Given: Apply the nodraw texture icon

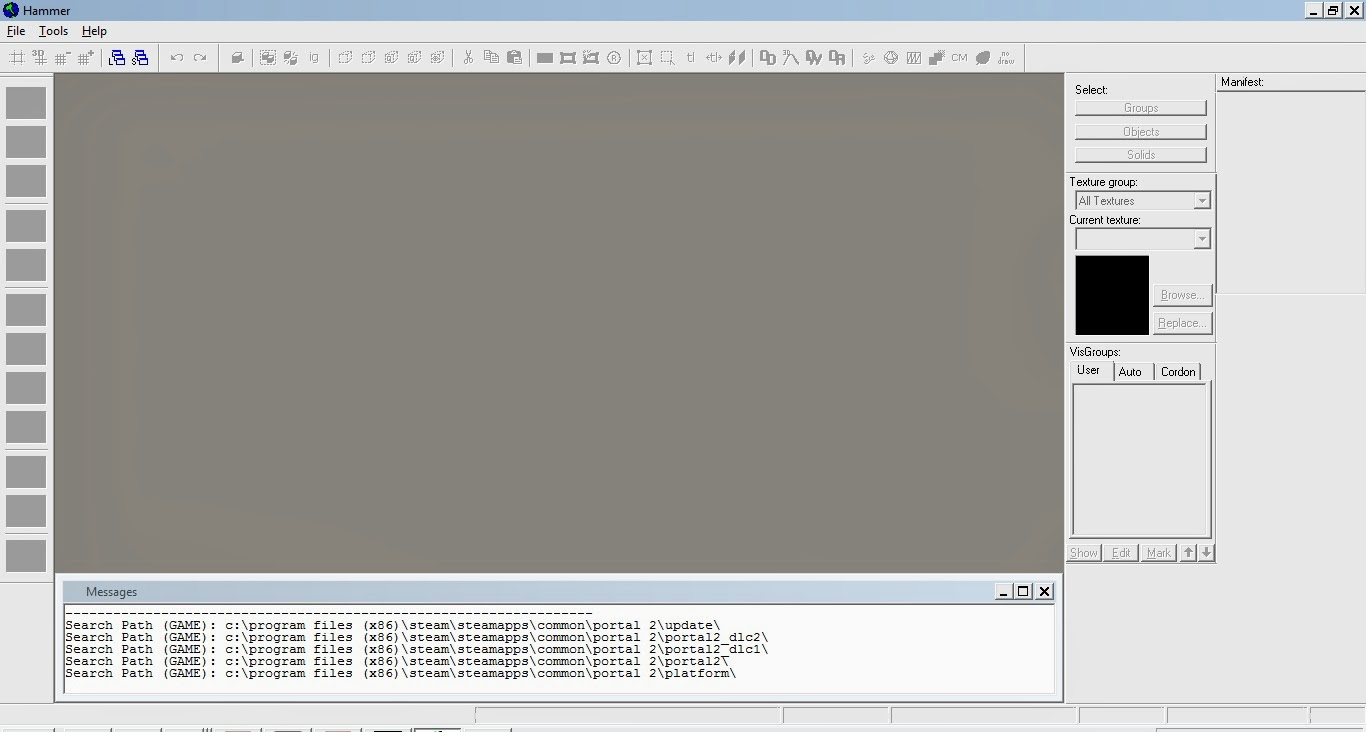Looking at the screenshot, I should (1005, 57).
